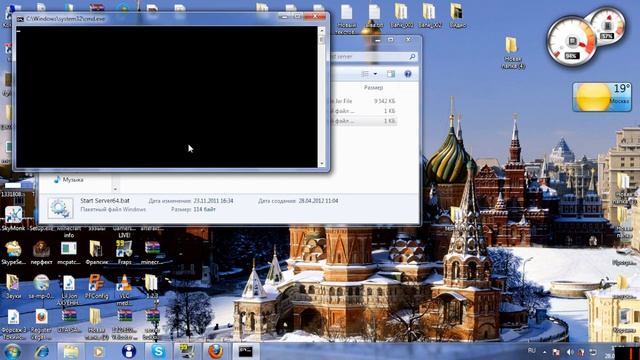Open Windows Explorer from the taskbar

[71, 351]
